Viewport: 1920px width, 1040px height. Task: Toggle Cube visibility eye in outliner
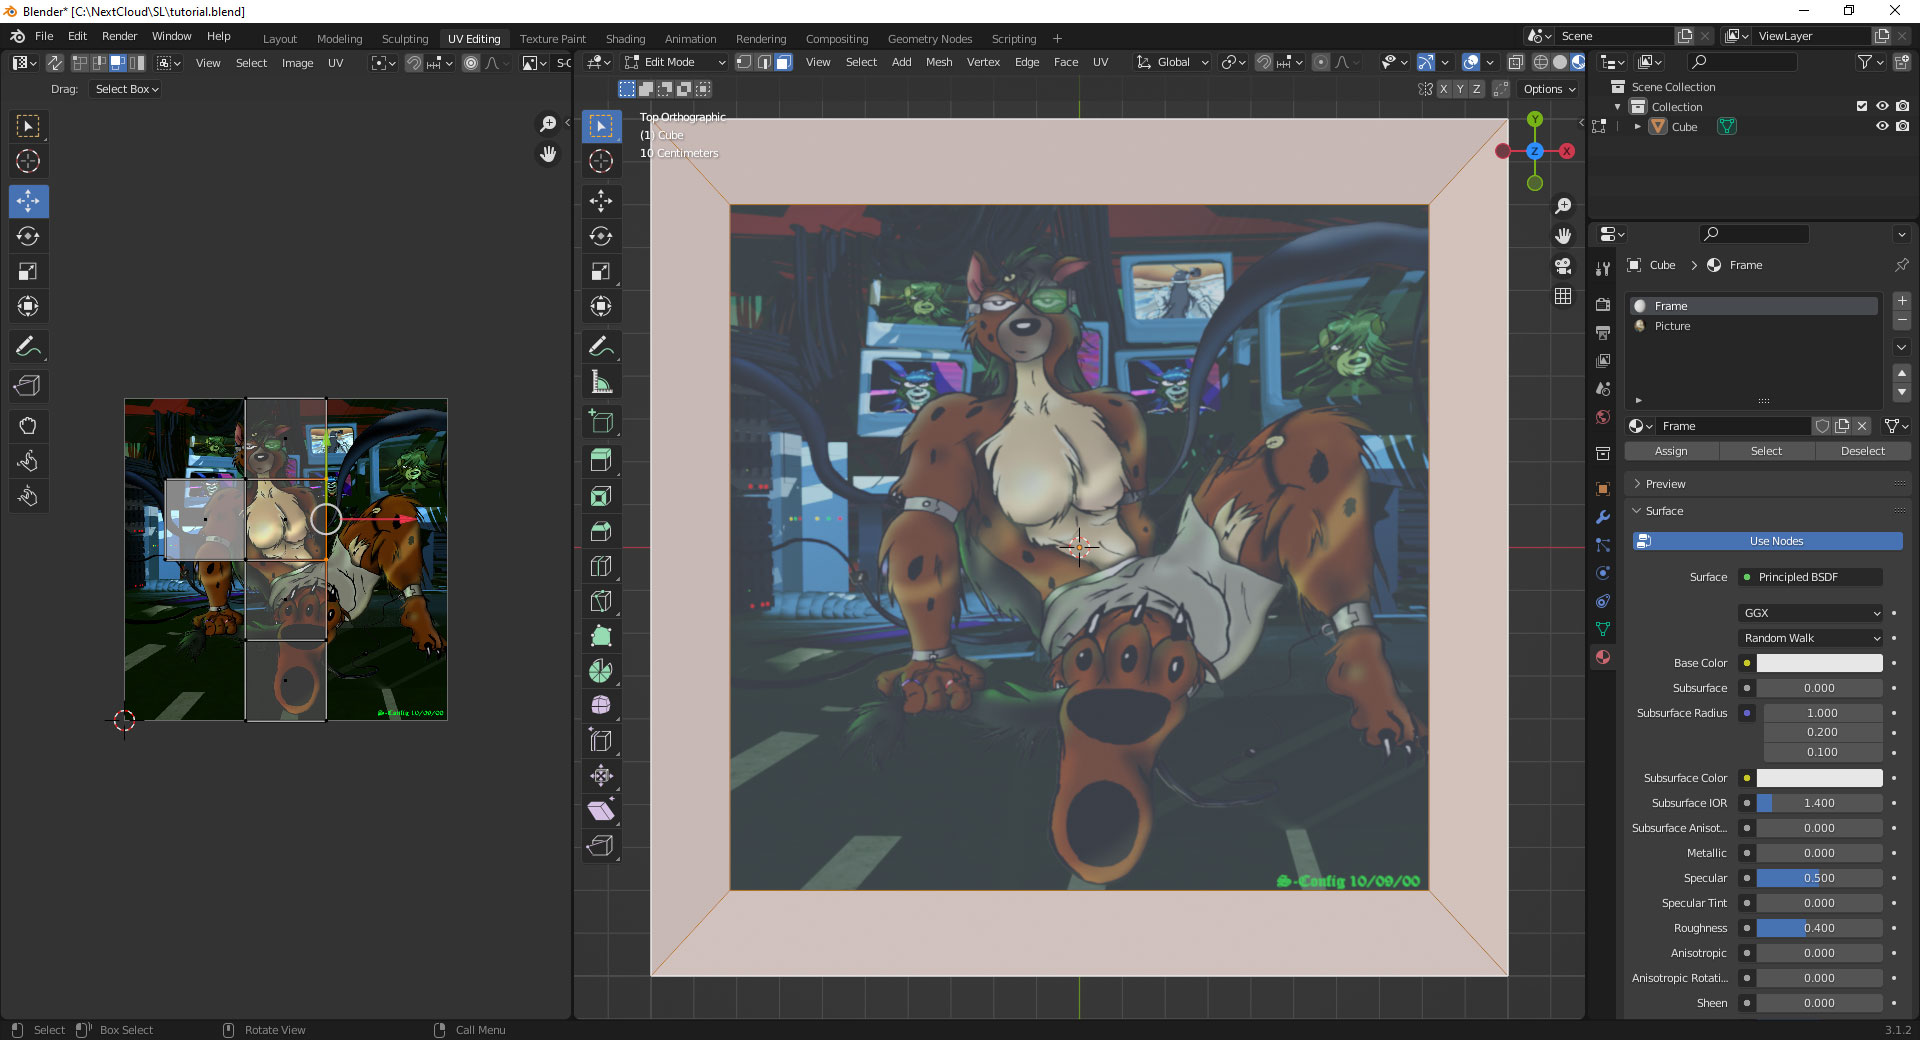pos(1882,127)
